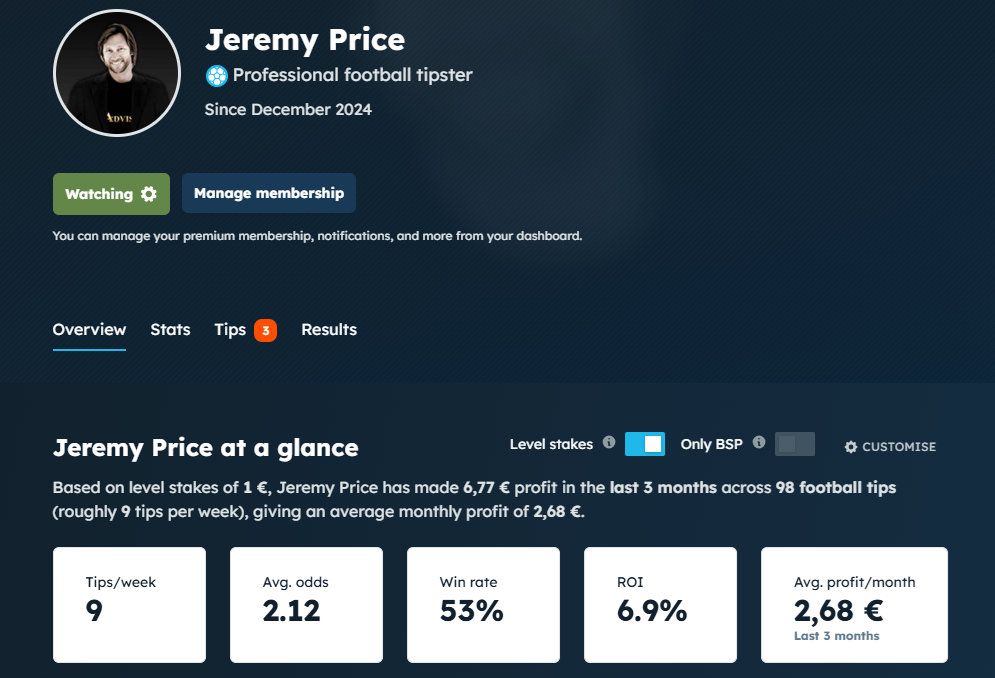Screen dimensions: 995x678
Task: Click the CUSTOMISE gear icon
Action: coord(850,447)
